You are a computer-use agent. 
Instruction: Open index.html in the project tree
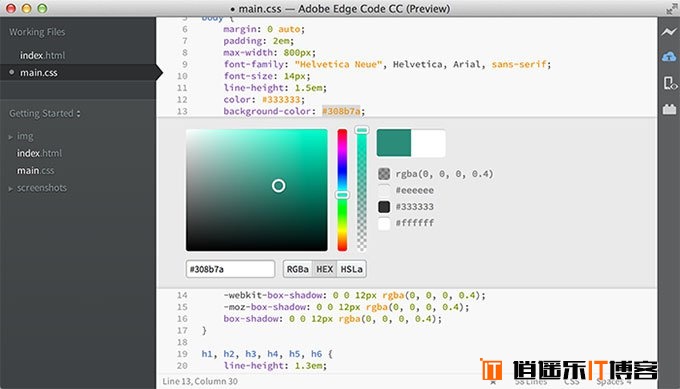pos(39,153)
